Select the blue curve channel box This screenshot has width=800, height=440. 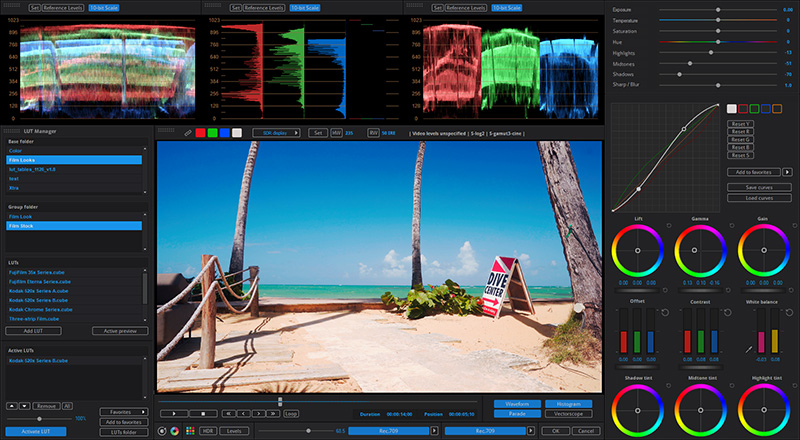click(765, 109)
